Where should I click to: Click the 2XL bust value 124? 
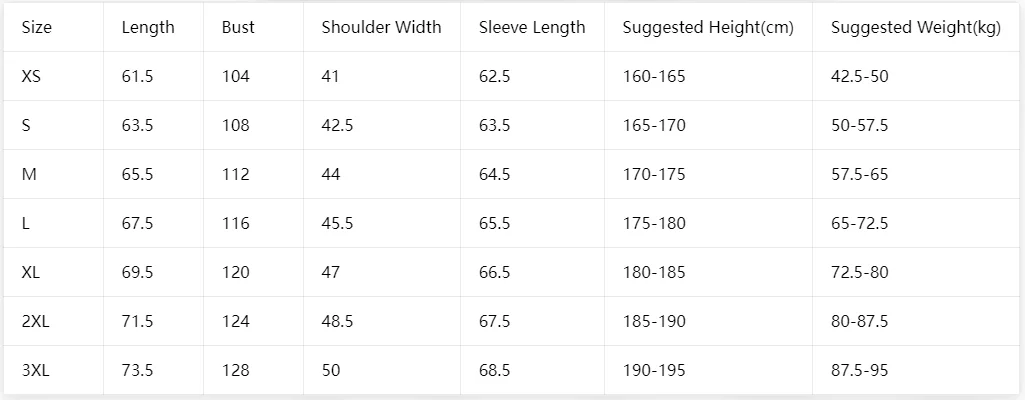pyautogui.click(x=235, y=322)
